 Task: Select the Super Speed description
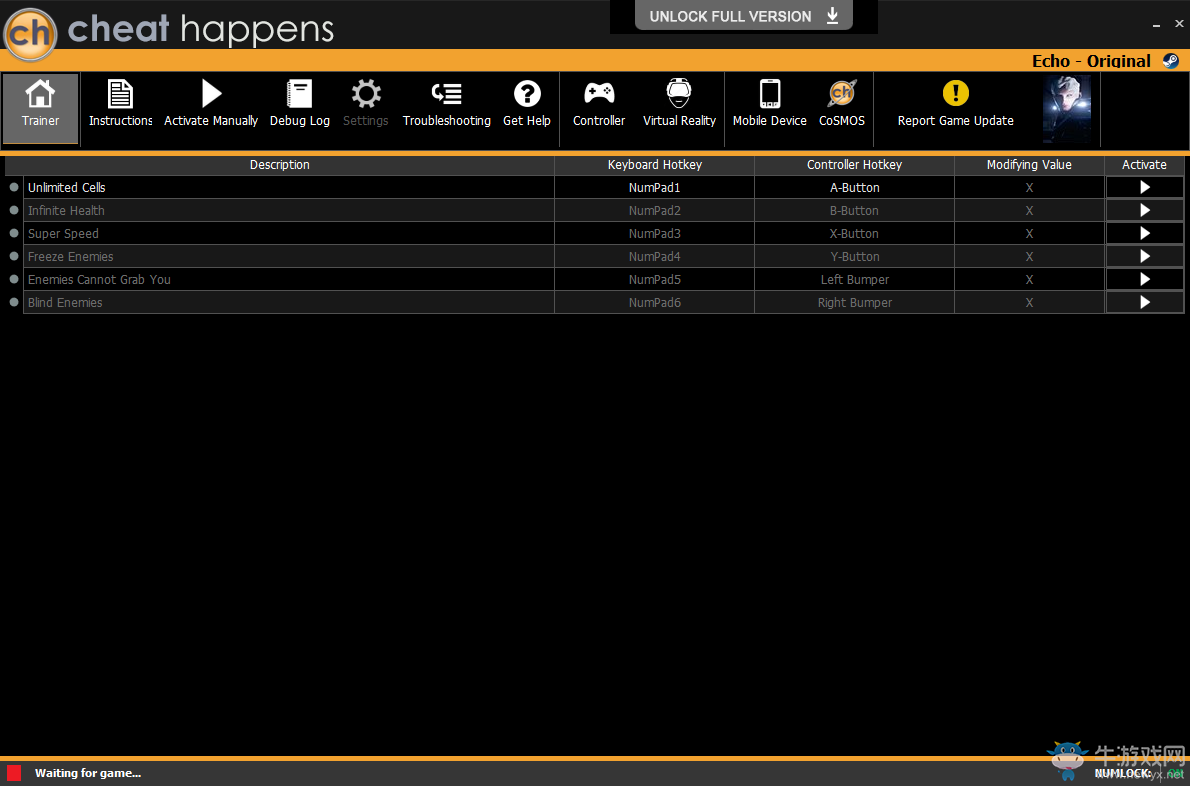63,234
